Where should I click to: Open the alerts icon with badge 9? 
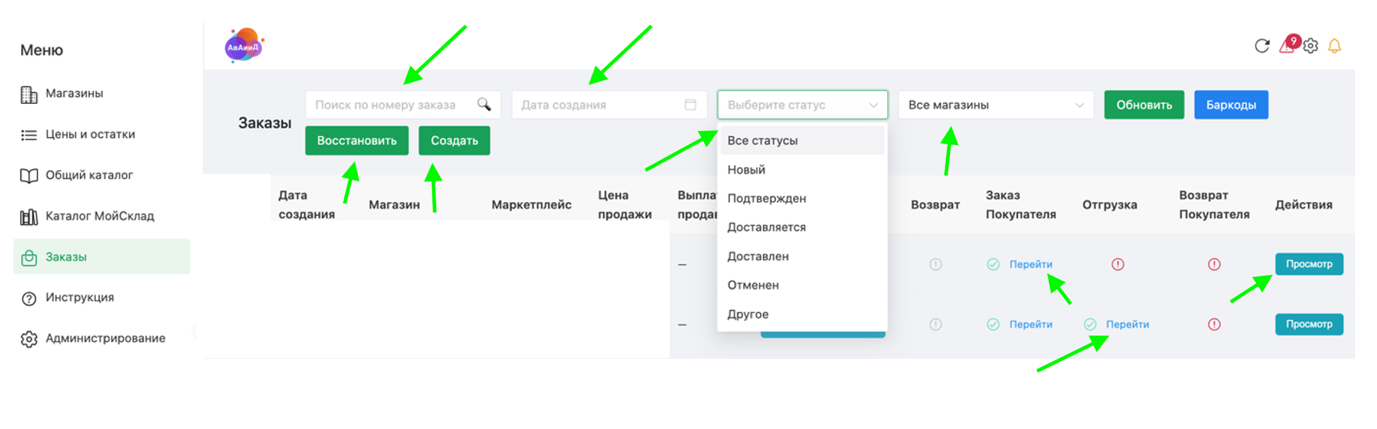pyautogui.click(x=1288, y=46)
